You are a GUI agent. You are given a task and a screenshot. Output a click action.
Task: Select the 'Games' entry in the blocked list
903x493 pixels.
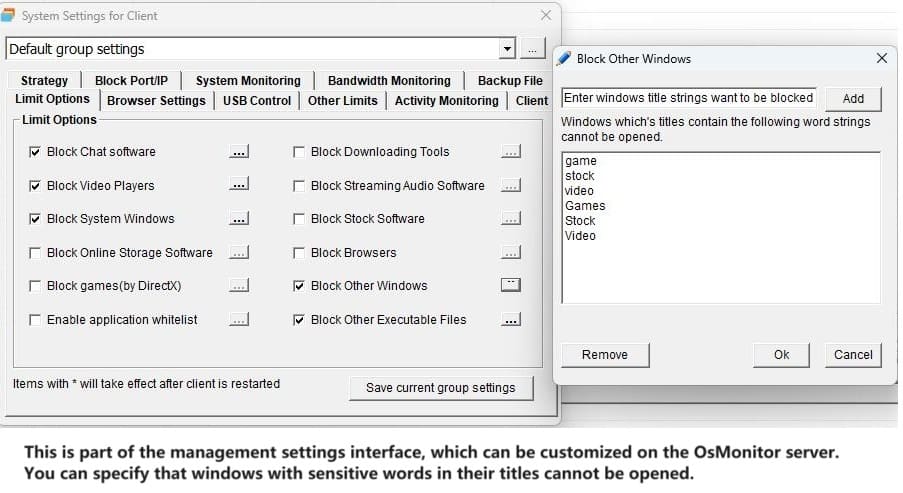click(x=585, y=206)
